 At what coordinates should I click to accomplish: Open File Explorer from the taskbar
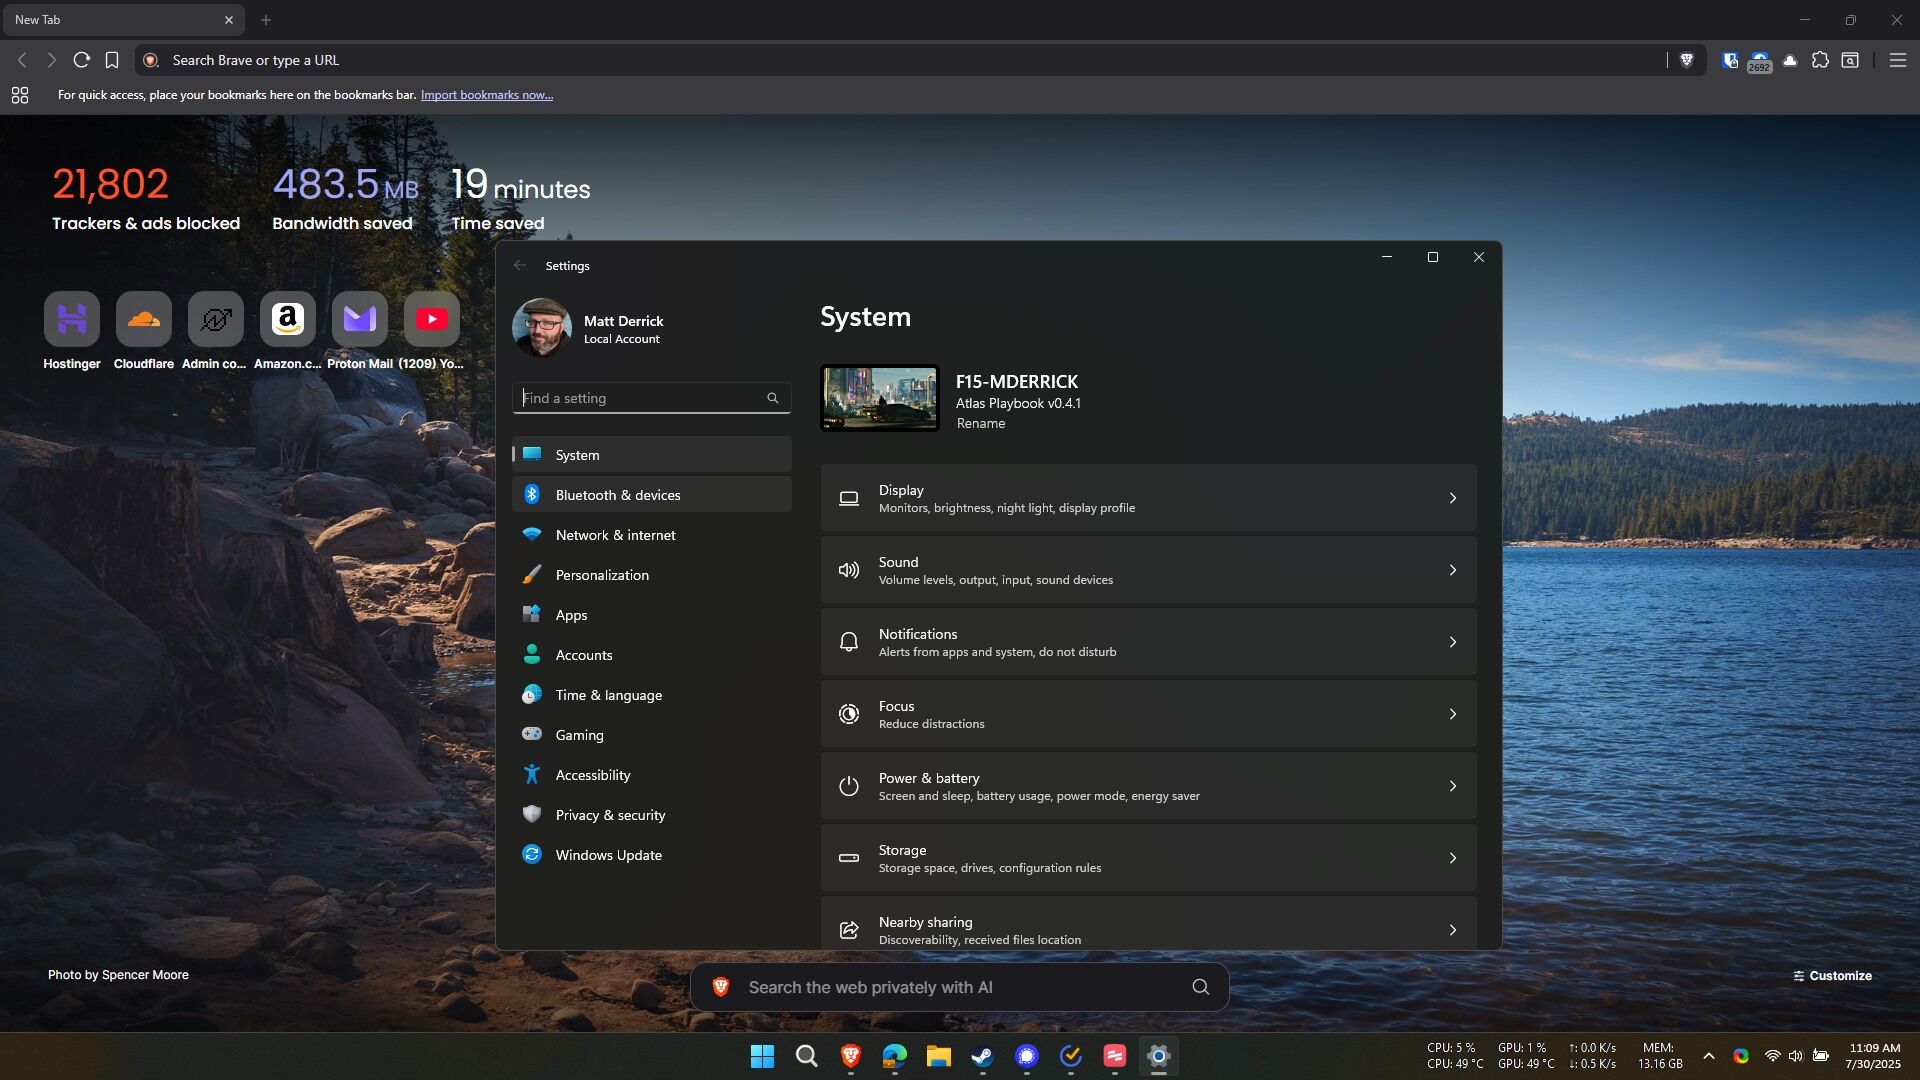click(x=938, y=1056)
